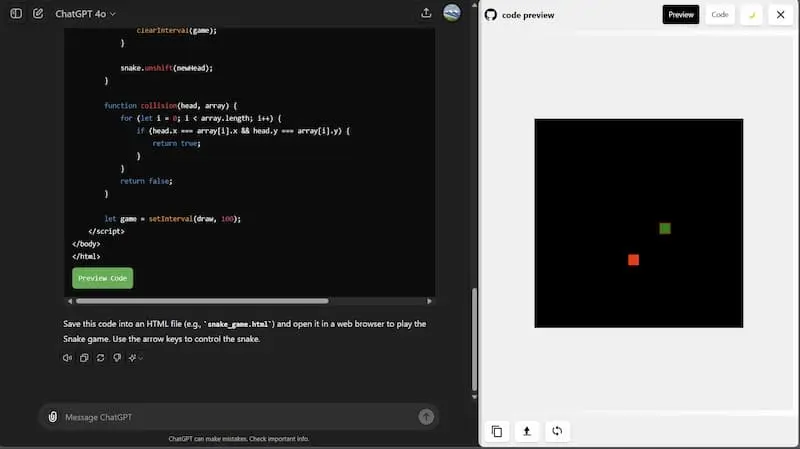
Task: Copy preview code with the copy icon
Action: [x=497, y=431]
